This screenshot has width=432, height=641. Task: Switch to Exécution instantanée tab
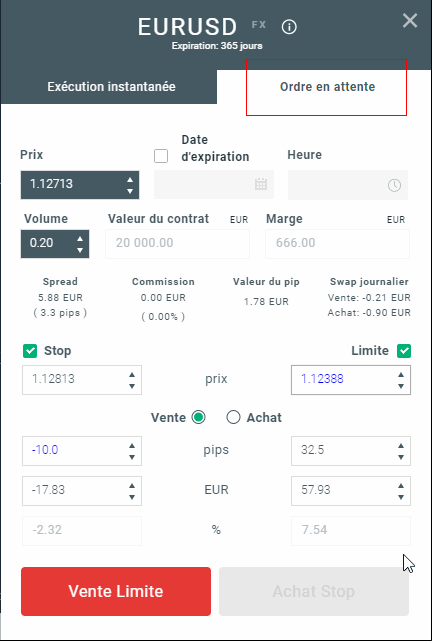[x=109, y=87]
